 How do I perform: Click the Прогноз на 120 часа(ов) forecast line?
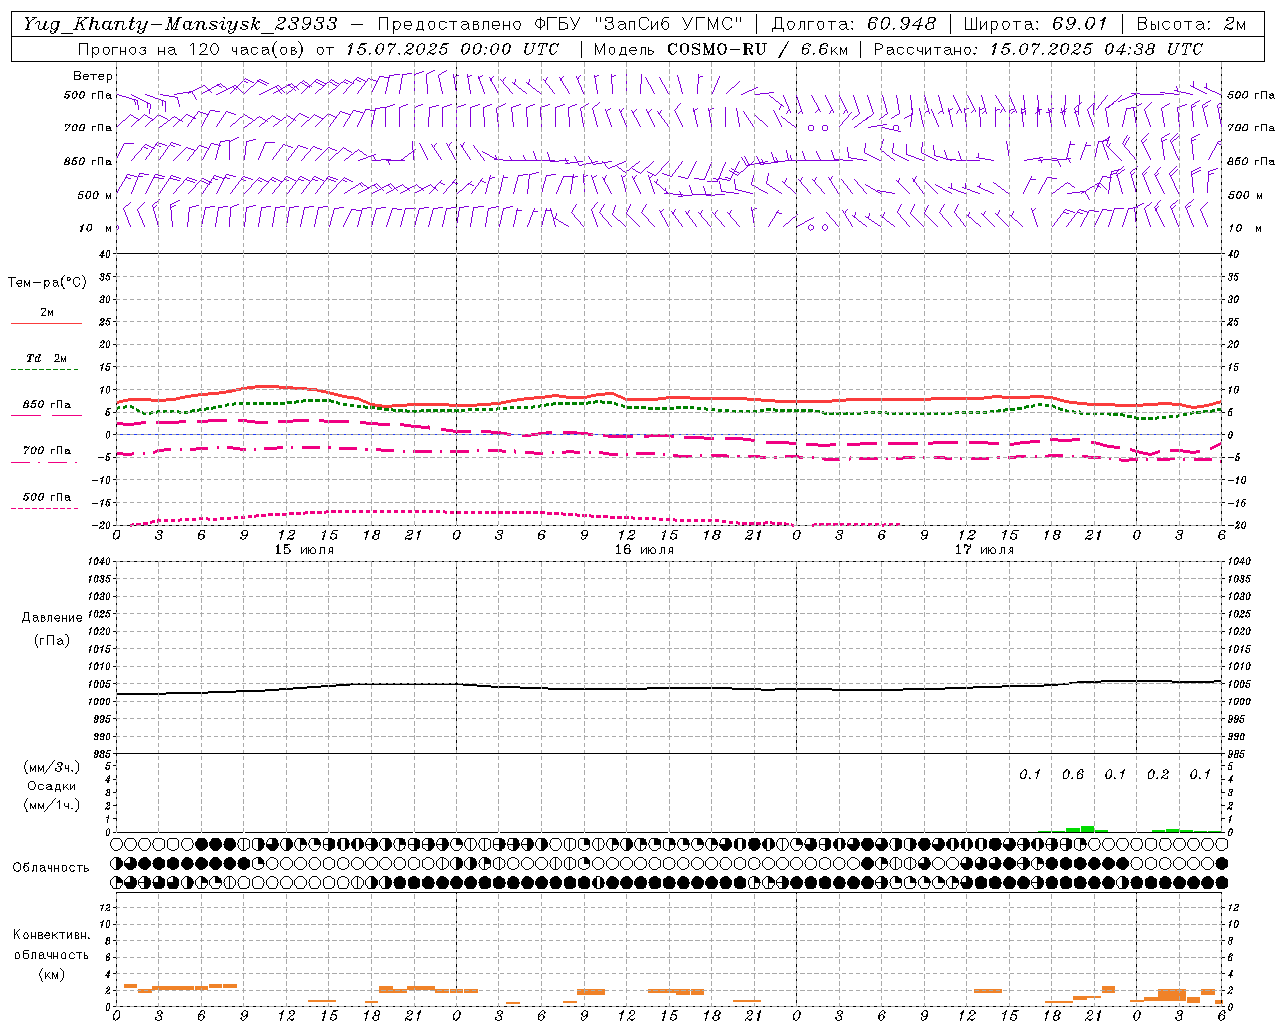click(318, 49)
